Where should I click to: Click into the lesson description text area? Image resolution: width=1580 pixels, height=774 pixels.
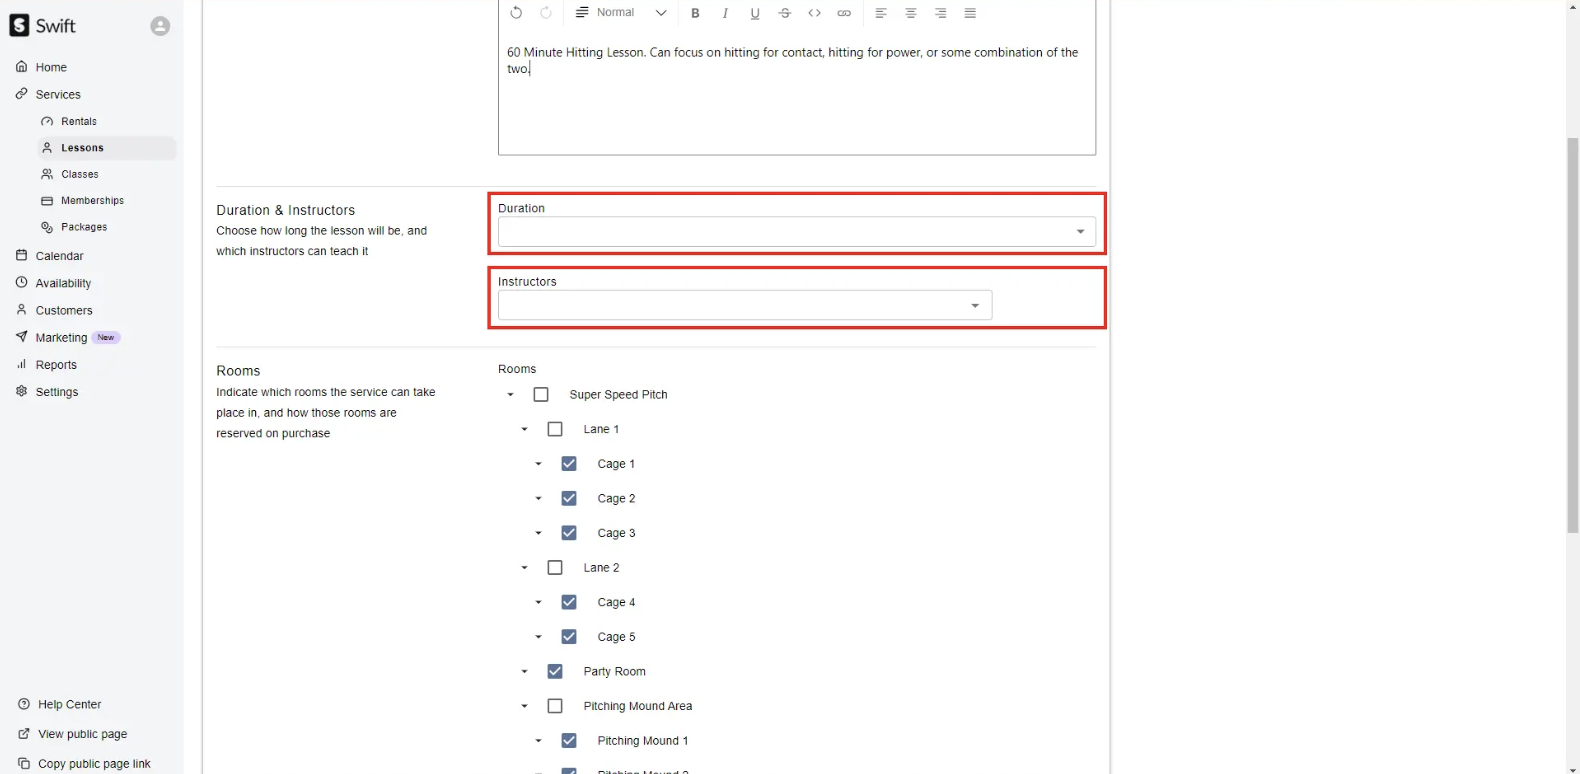click(x=797, y=92)
